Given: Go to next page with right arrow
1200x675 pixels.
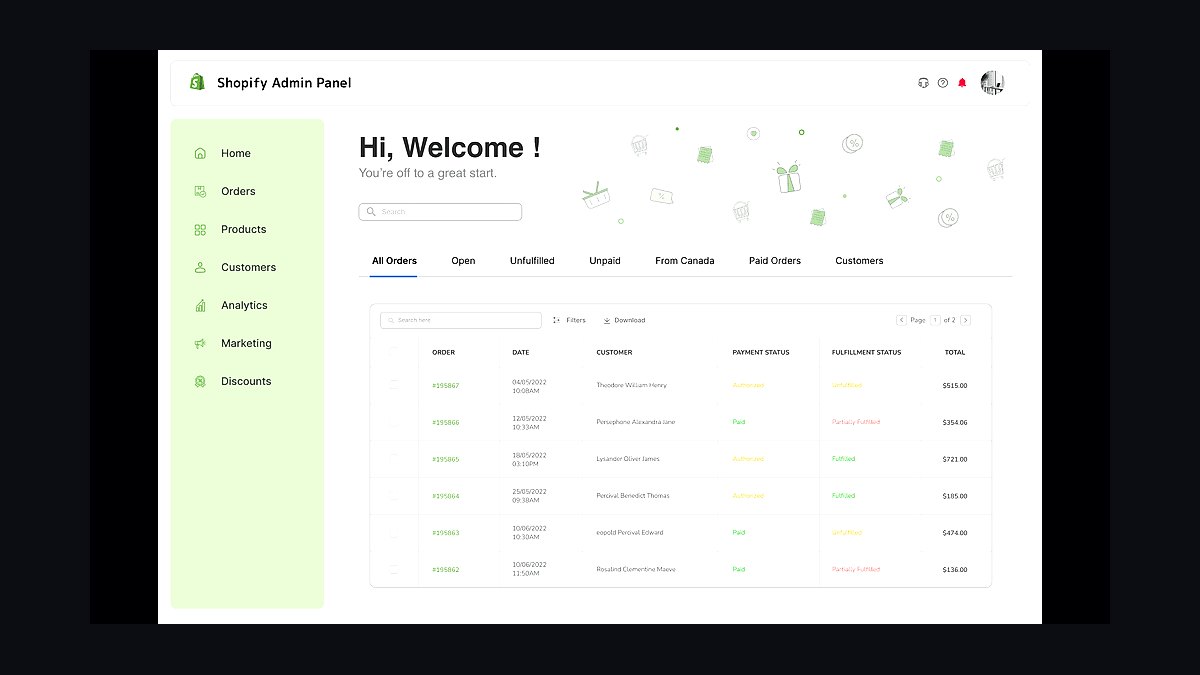Looking at the screenshot, I should [x=965, y=320].
